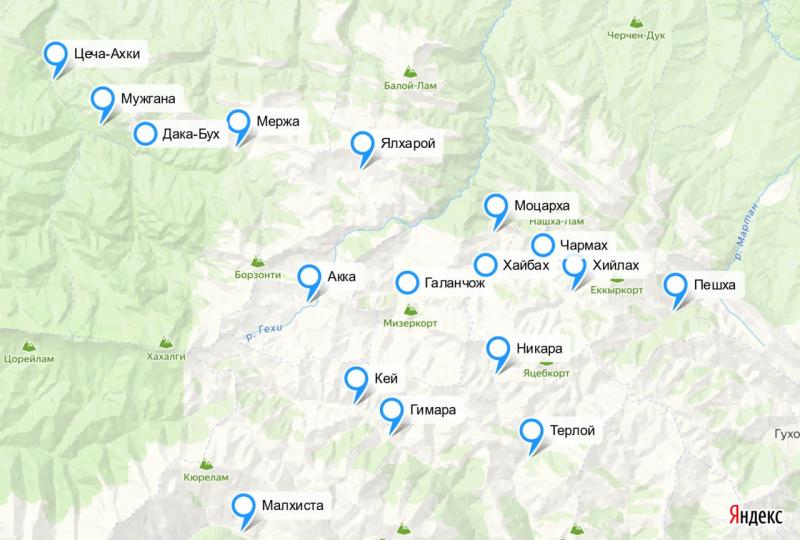Click the Балой-Лам mountain peak icon

[410, 71]
